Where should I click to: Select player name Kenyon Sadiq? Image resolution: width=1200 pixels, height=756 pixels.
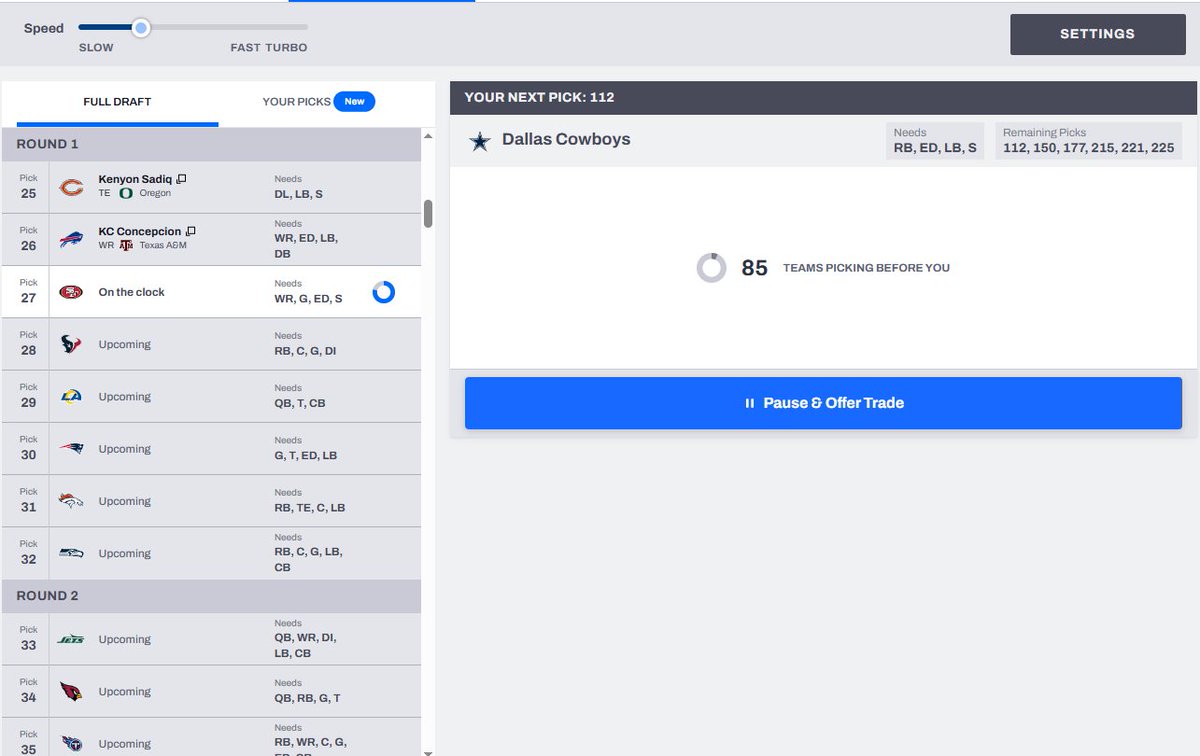click(135, 179)
